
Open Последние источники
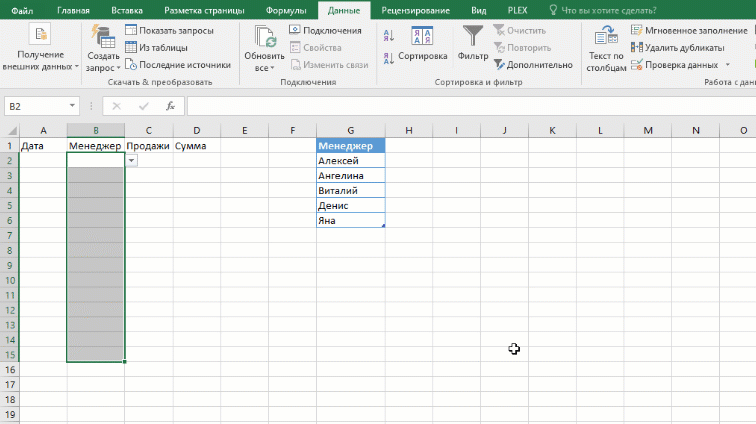pyautogui.click(x=178, y=65)
